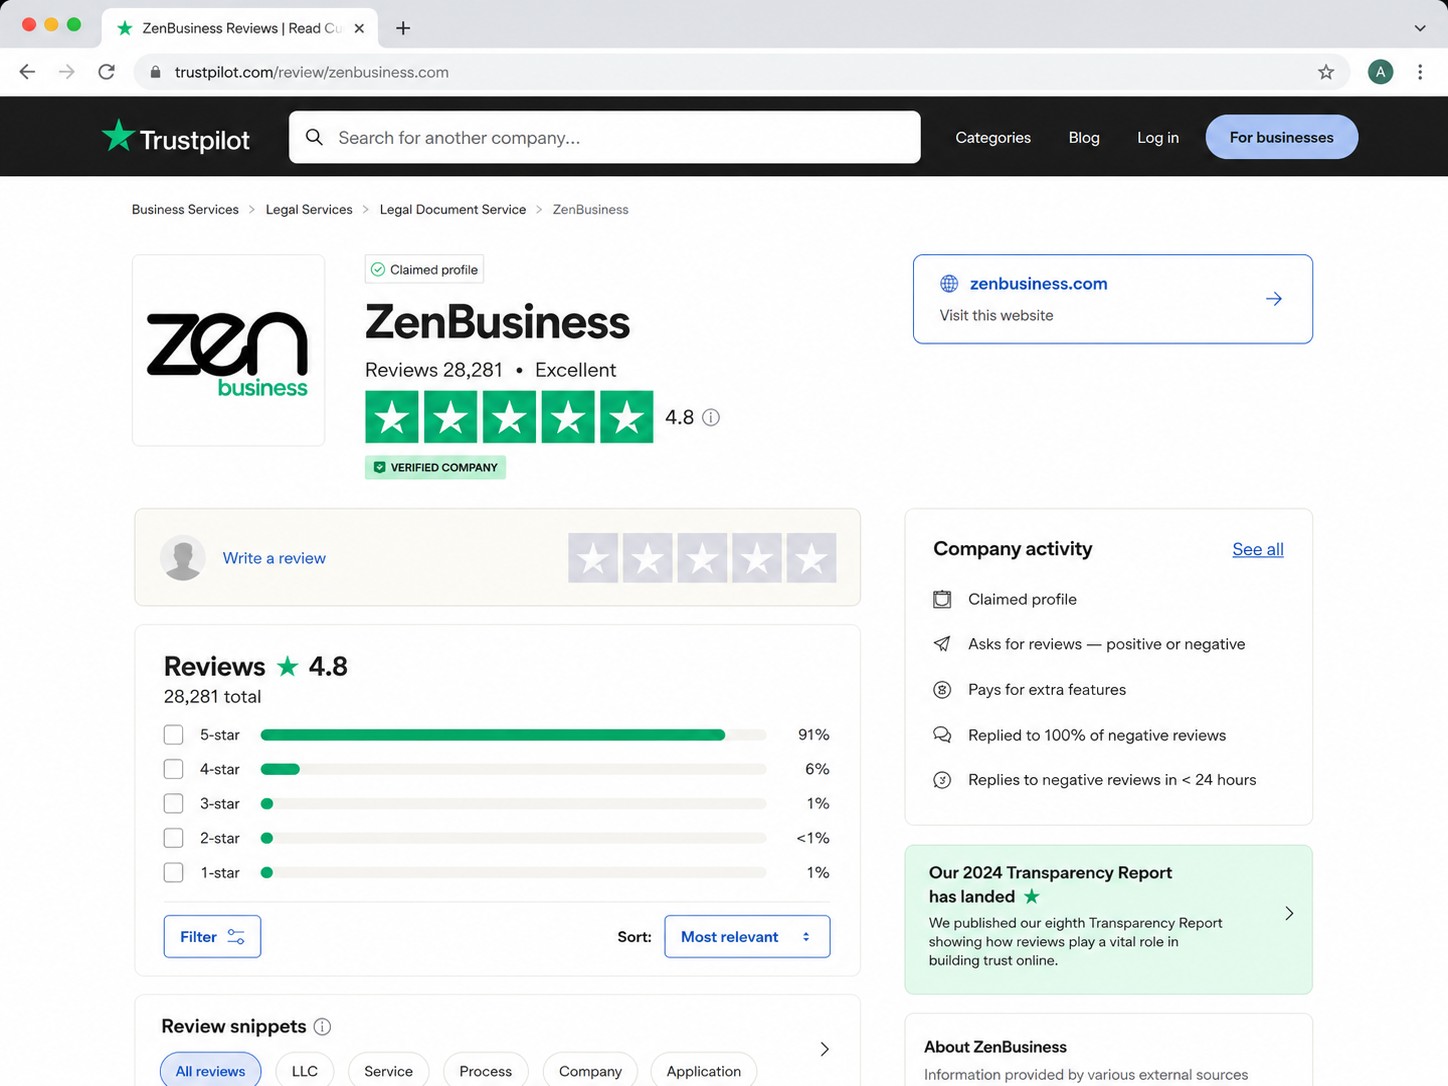Image resolution: width=1448 pixels, height=1086 pixels.
Task: Click the speech bubble icon for Replied to 100%
Action: pos(942,735)
